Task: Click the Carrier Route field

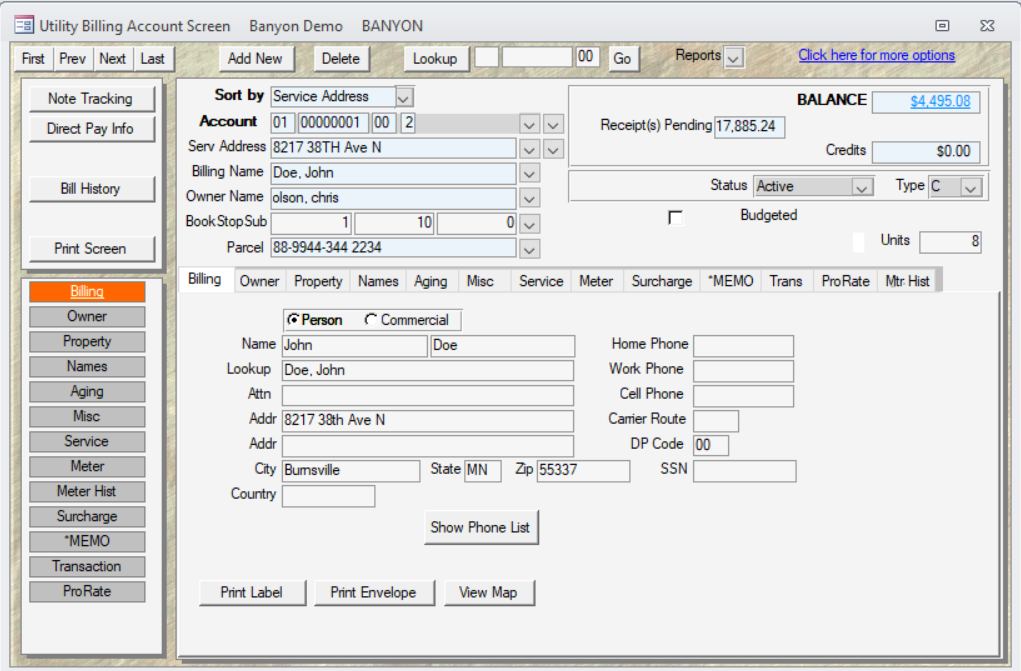Action: (716, 420)
